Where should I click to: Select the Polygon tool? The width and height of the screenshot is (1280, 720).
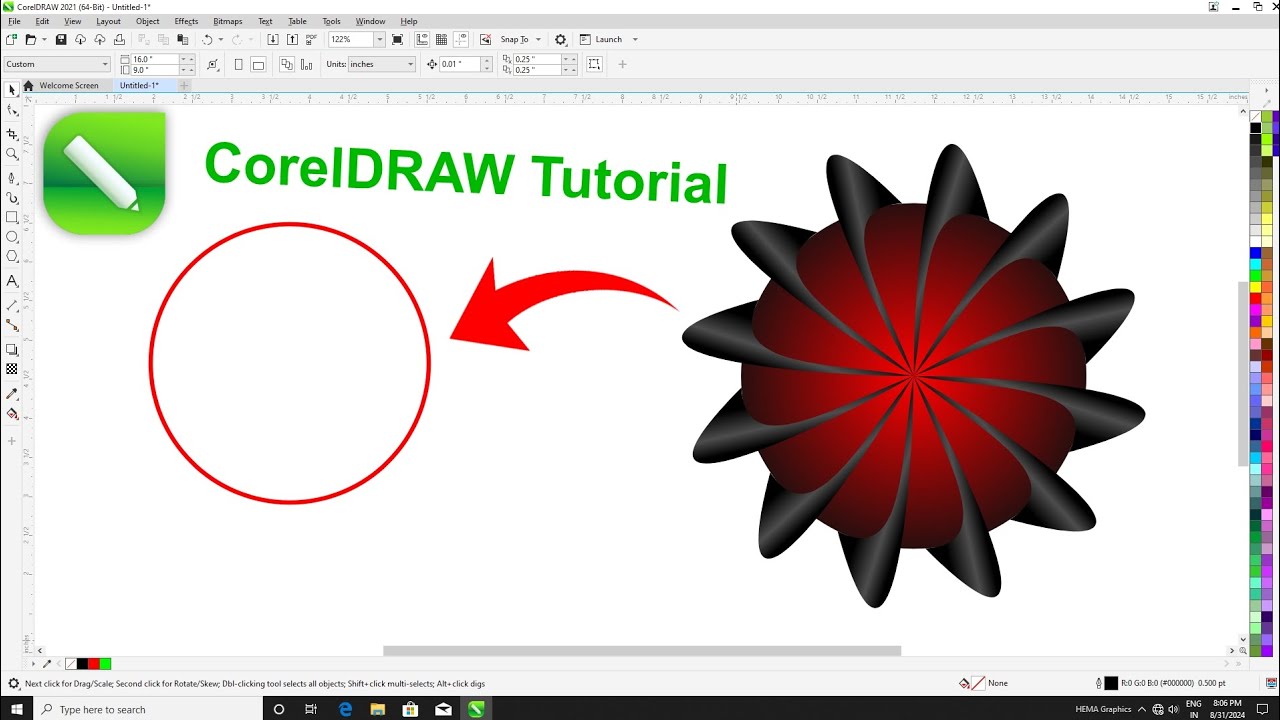(x=12, y=257)
